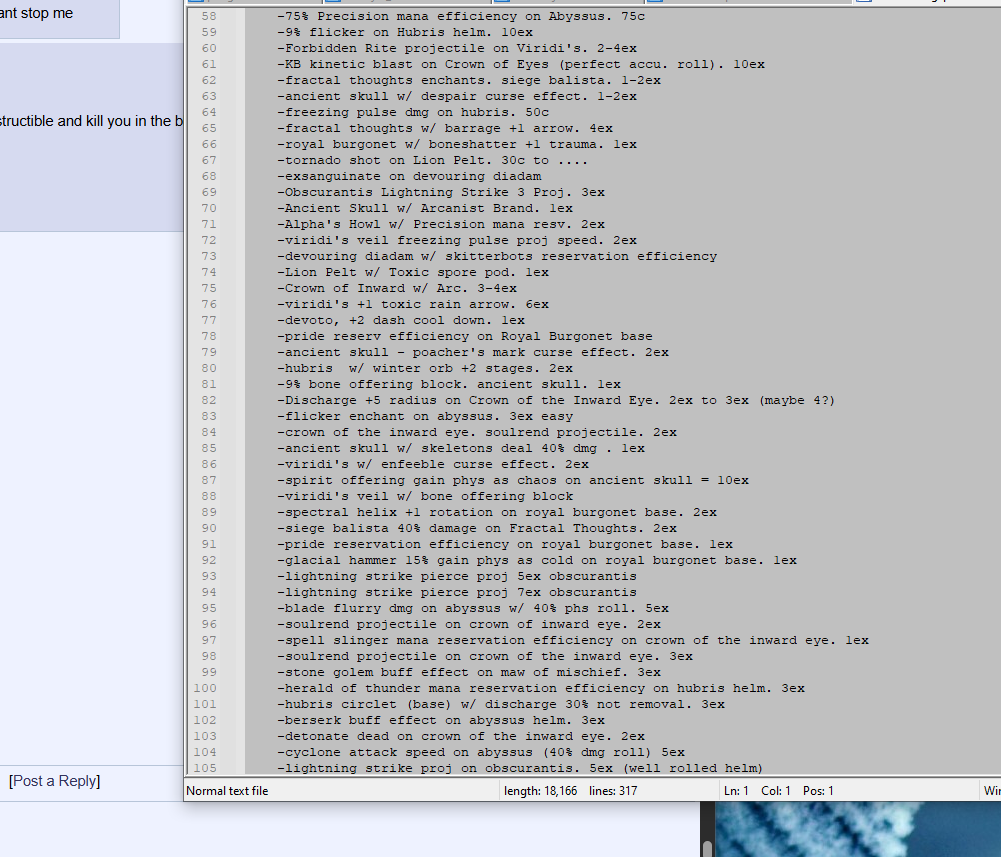1001x857 pixels.
Task: Click 'lines: 317' in the status bar
Action: (x=613, y=791)
